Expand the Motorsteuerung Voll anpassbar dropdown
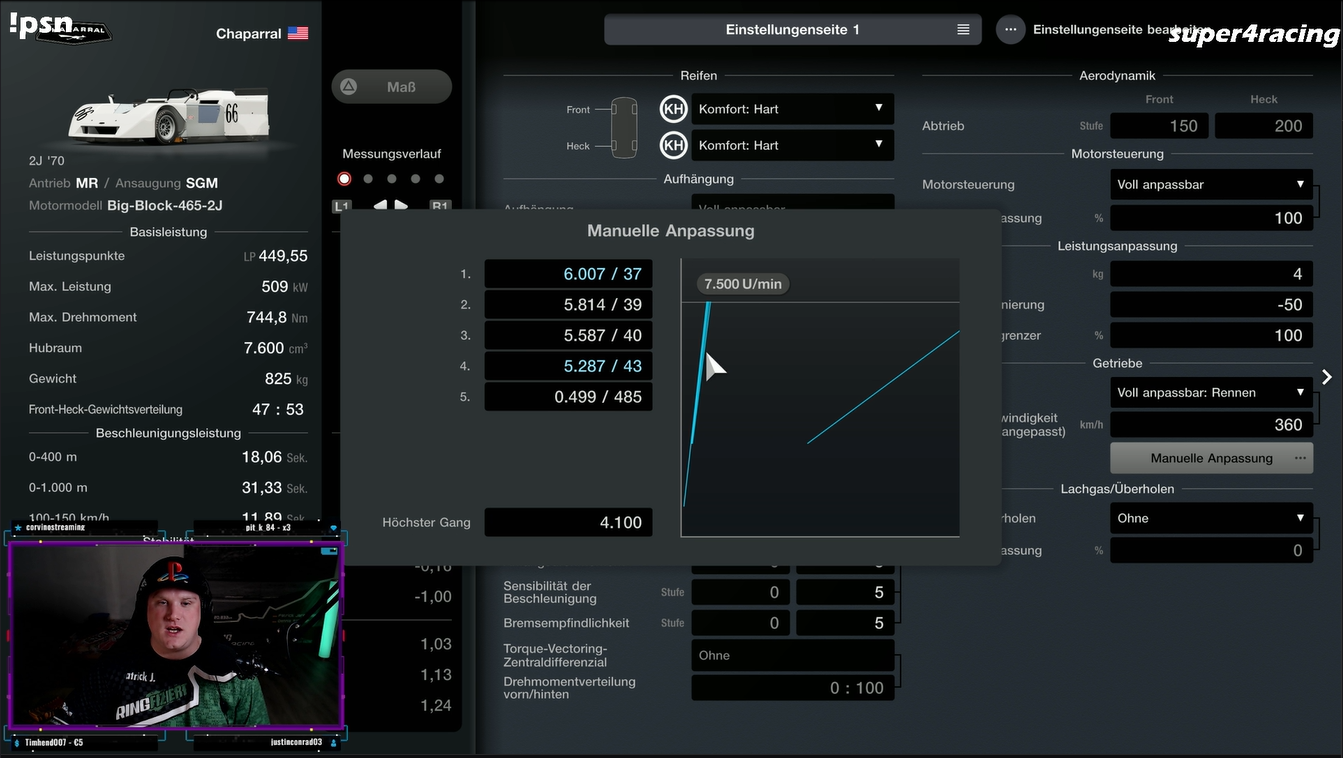 pyautogui.click(x=1211, y=185)
